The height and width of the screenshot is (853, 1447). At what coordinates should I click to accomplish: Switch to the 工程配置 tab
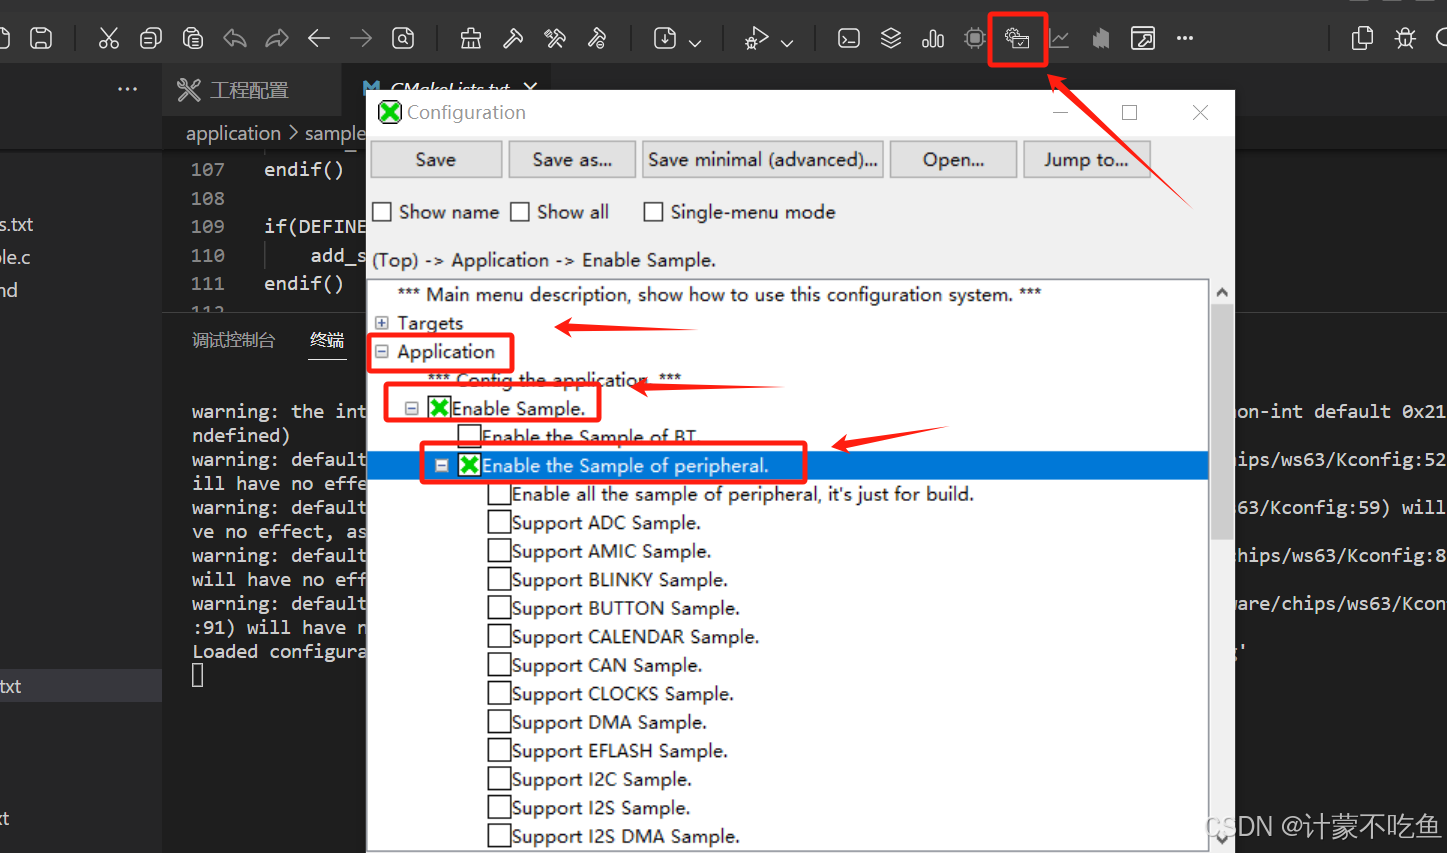[250, 90]
